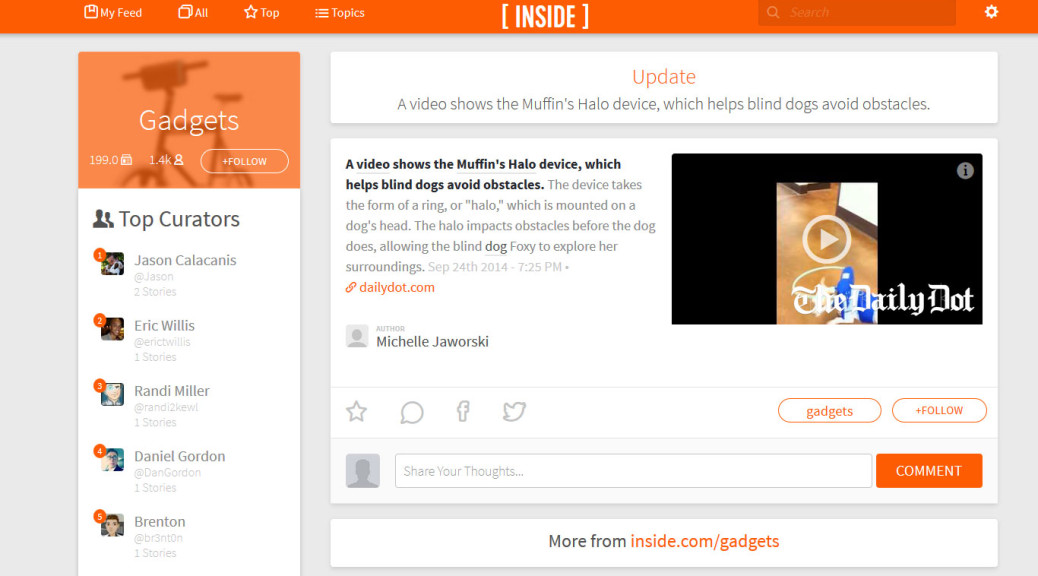Click Randi Miller avatar image
Viewport: 1038px width, 576px height.
pyautogui.click(x=112, y=394)
